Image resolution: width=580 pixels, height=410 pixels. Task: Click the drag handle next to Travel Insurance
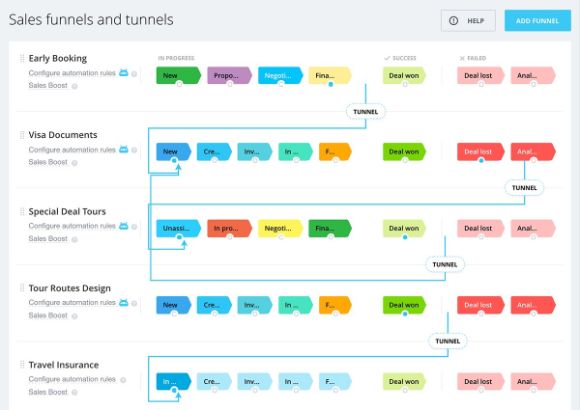[22, 364]
